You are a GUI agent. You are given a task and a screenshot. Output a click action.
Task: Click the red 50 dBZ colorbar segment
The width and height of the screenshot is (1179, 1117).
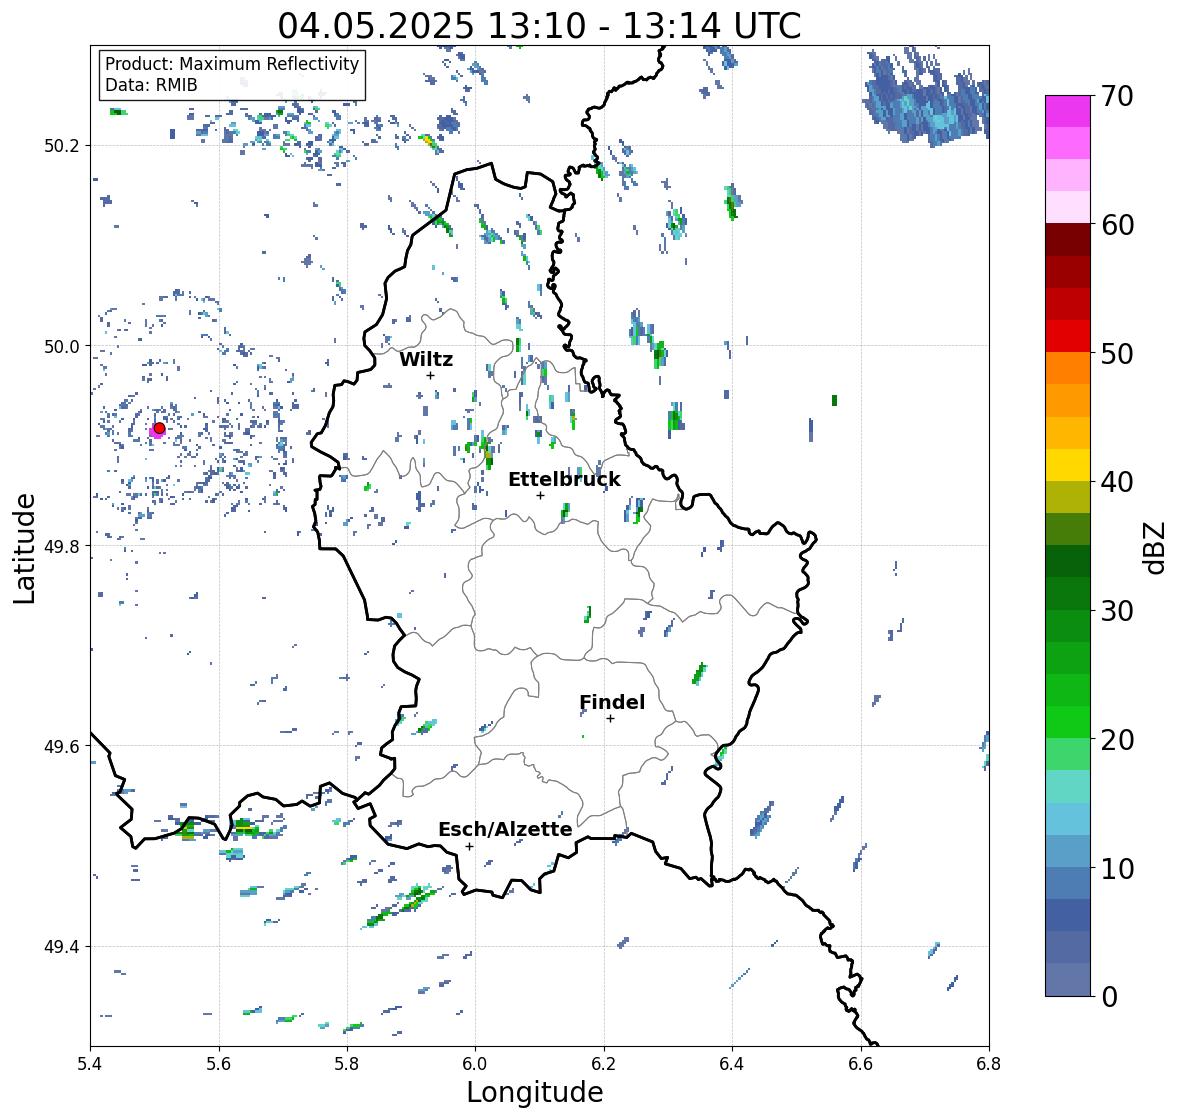[x=1068, y=336]
